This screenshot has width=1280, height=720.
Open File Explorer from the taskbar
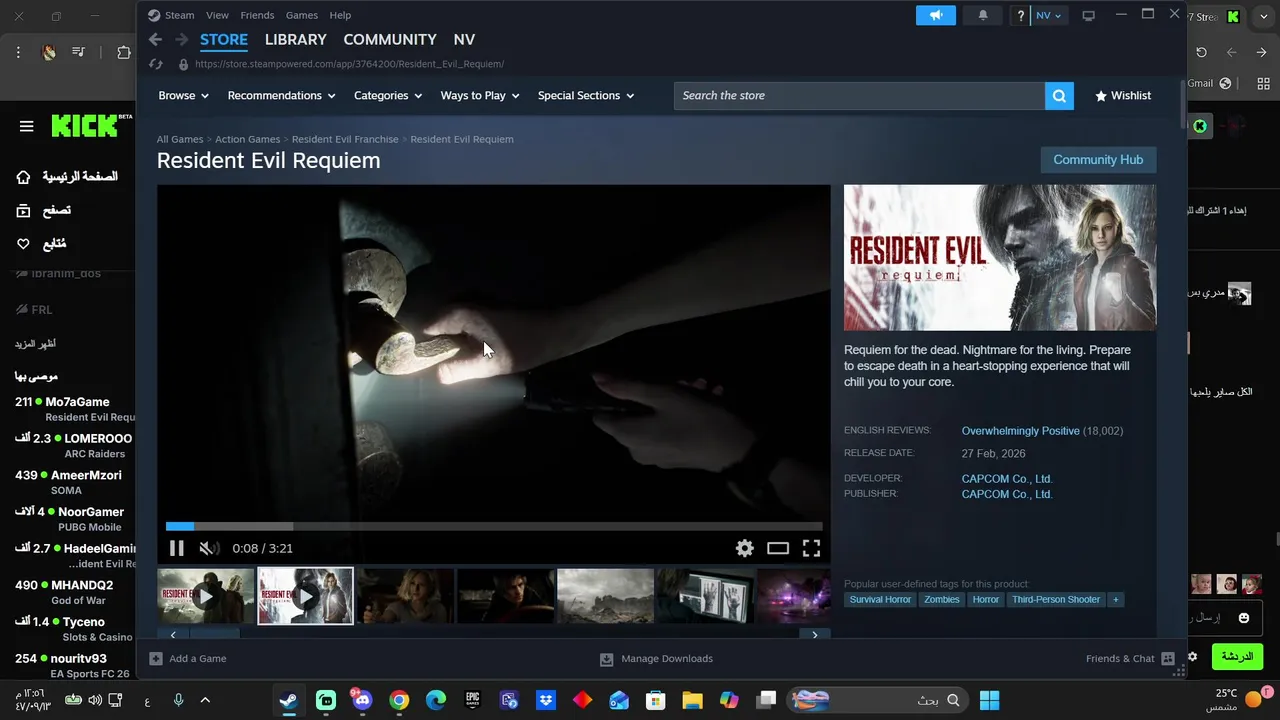(692, 700)
